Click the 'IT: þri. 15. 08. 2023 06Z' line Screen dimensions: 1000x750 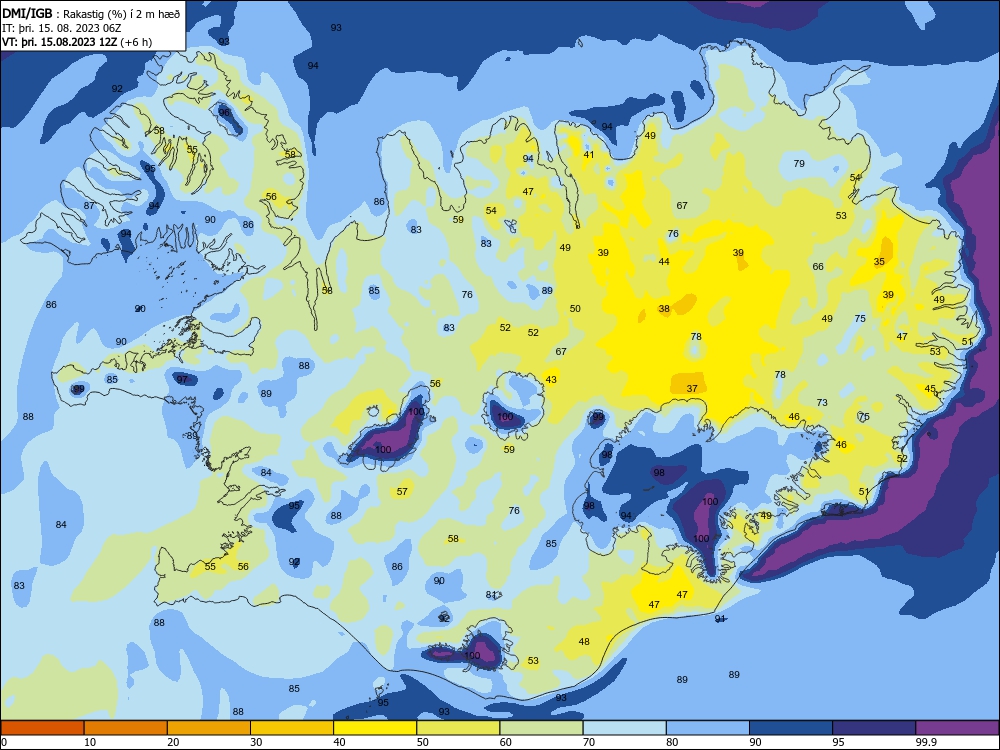(61, 28)
